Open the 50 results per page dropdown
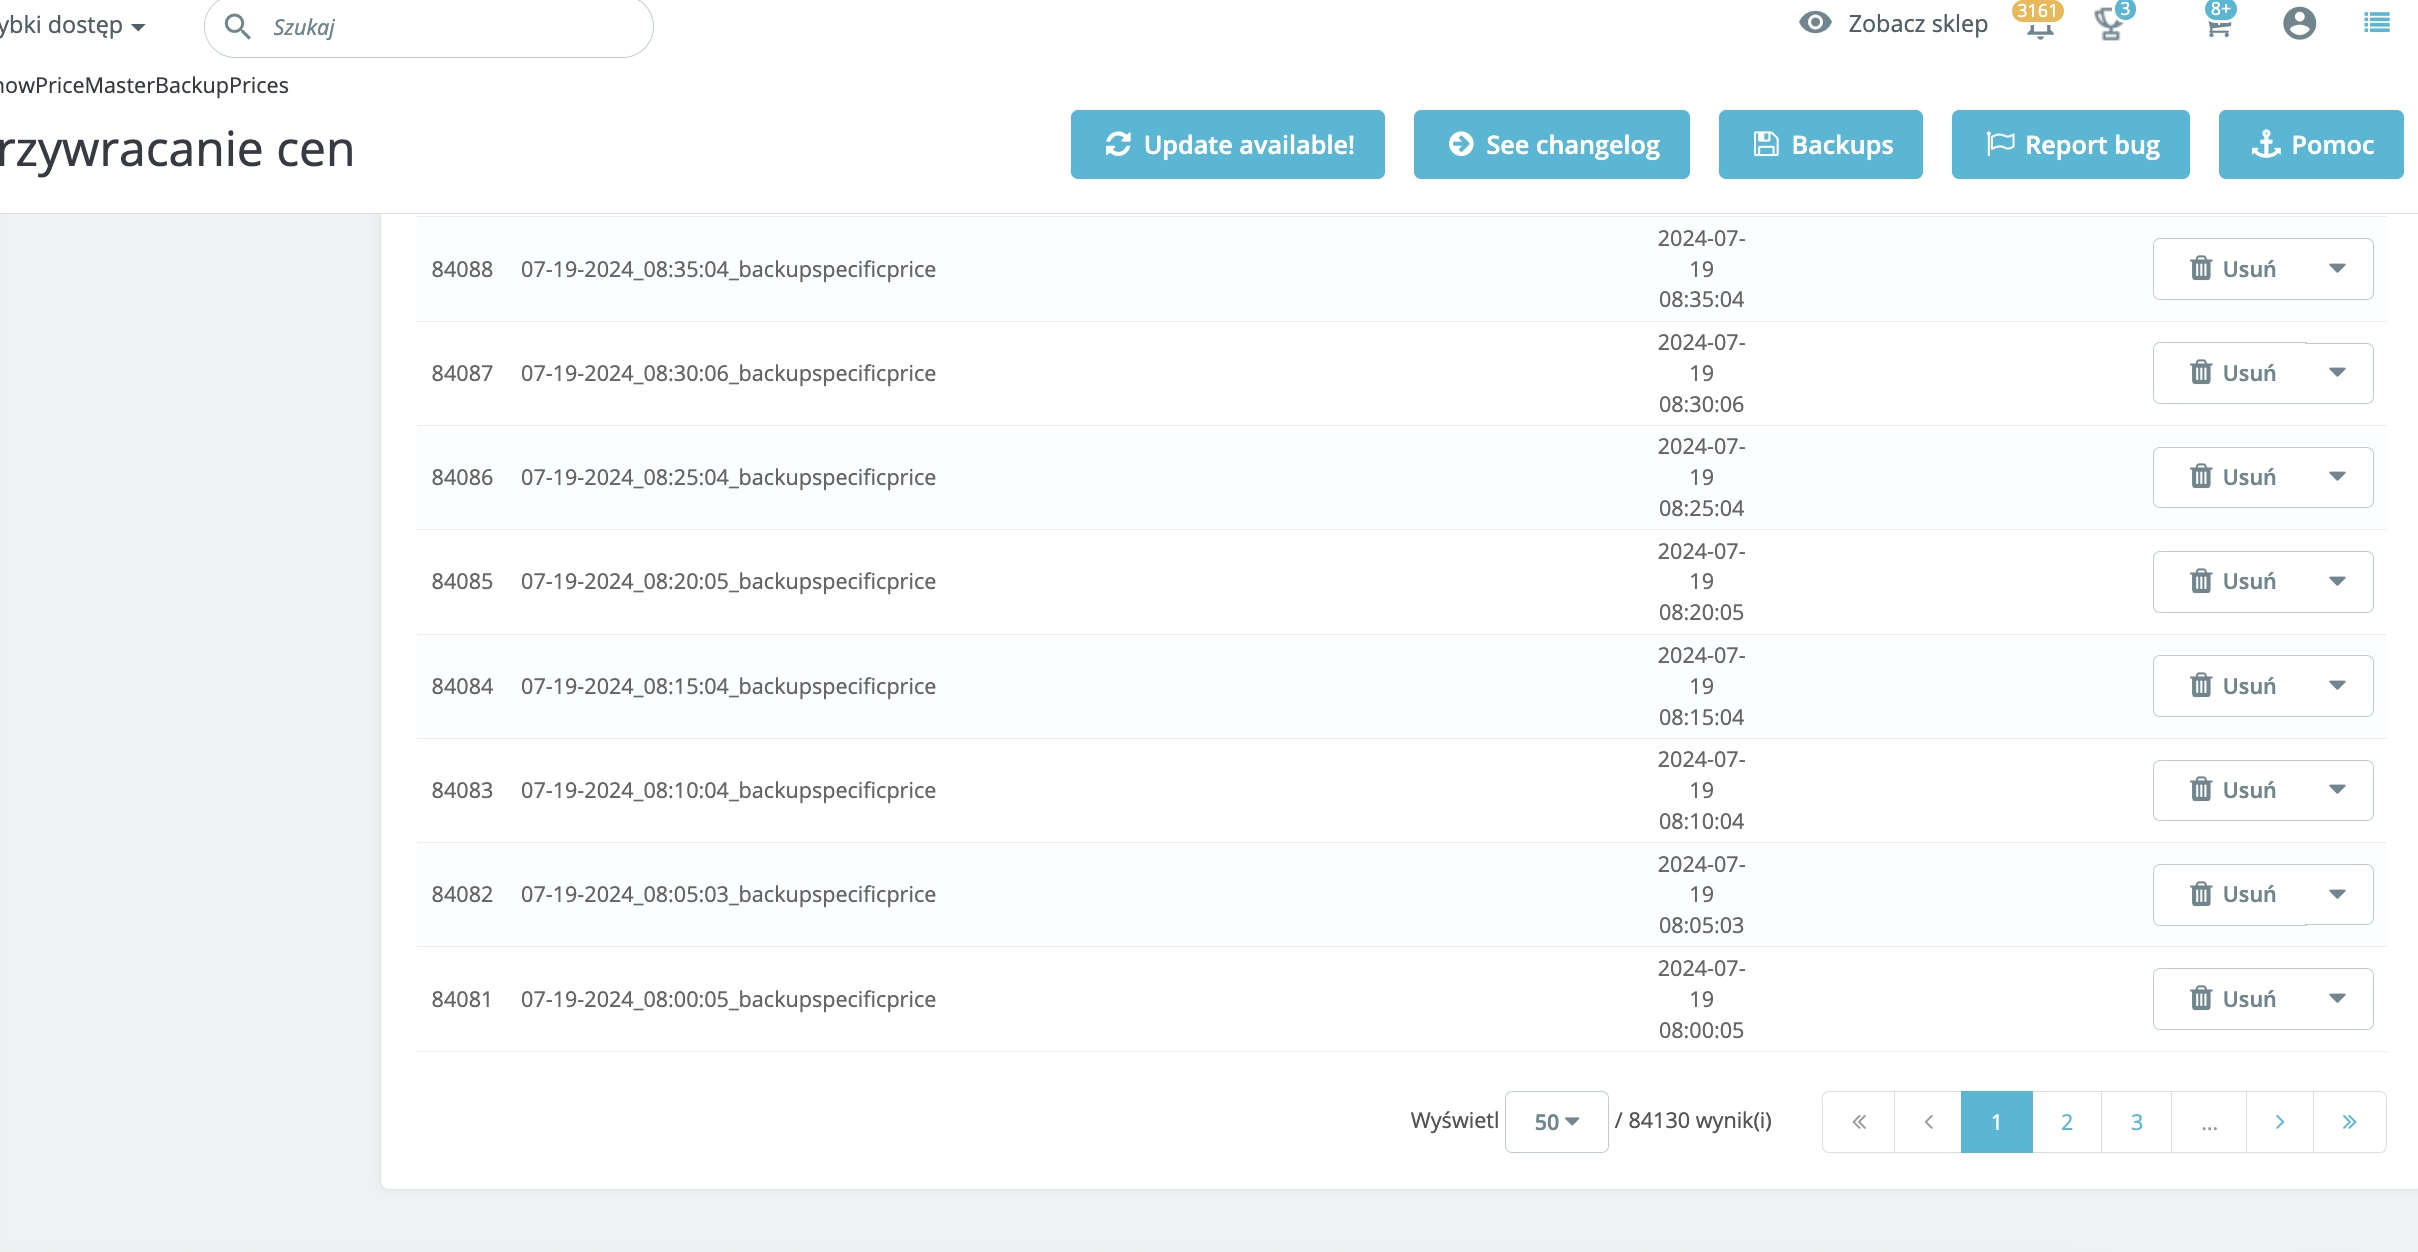The image size is (2418, 1252). [1556, 1122]
